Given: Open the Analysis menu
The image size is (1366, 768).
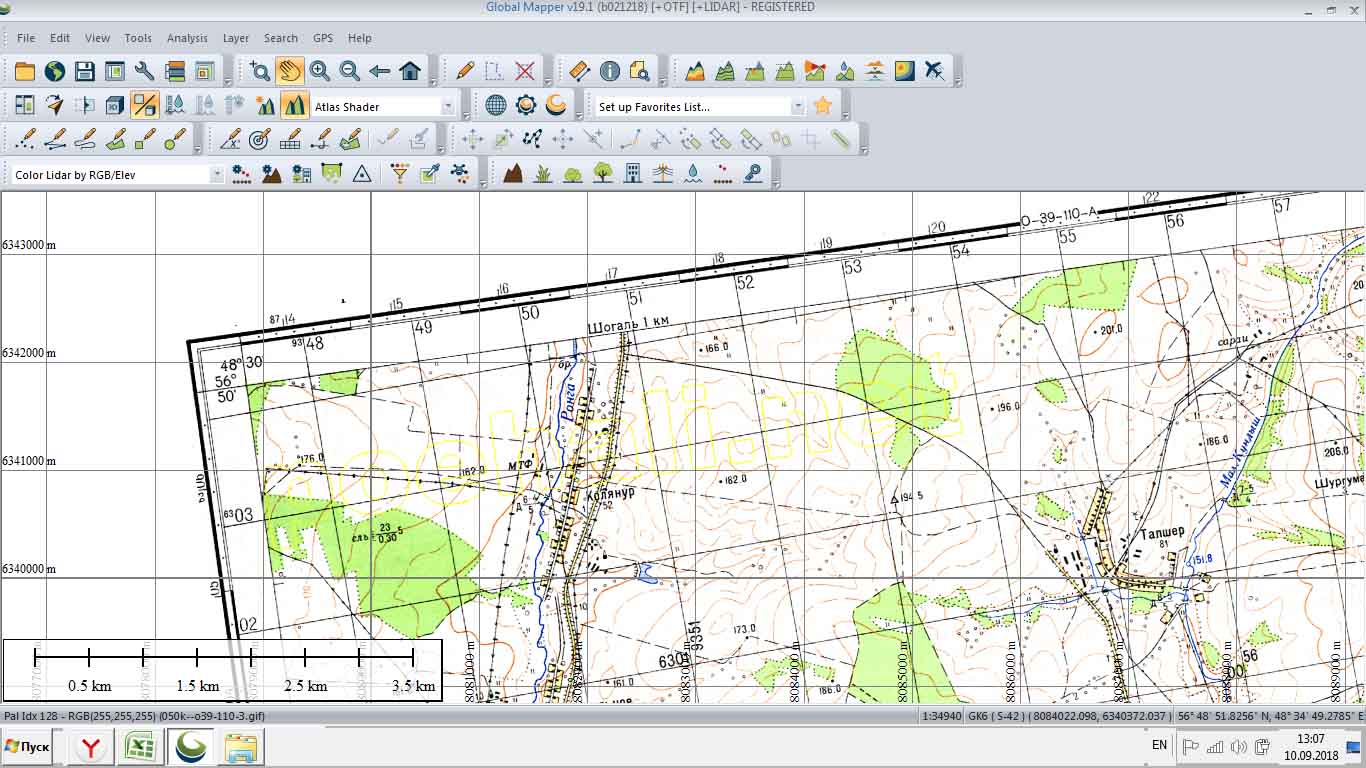Looking at the screenshot, I should [x=187, y=38].
